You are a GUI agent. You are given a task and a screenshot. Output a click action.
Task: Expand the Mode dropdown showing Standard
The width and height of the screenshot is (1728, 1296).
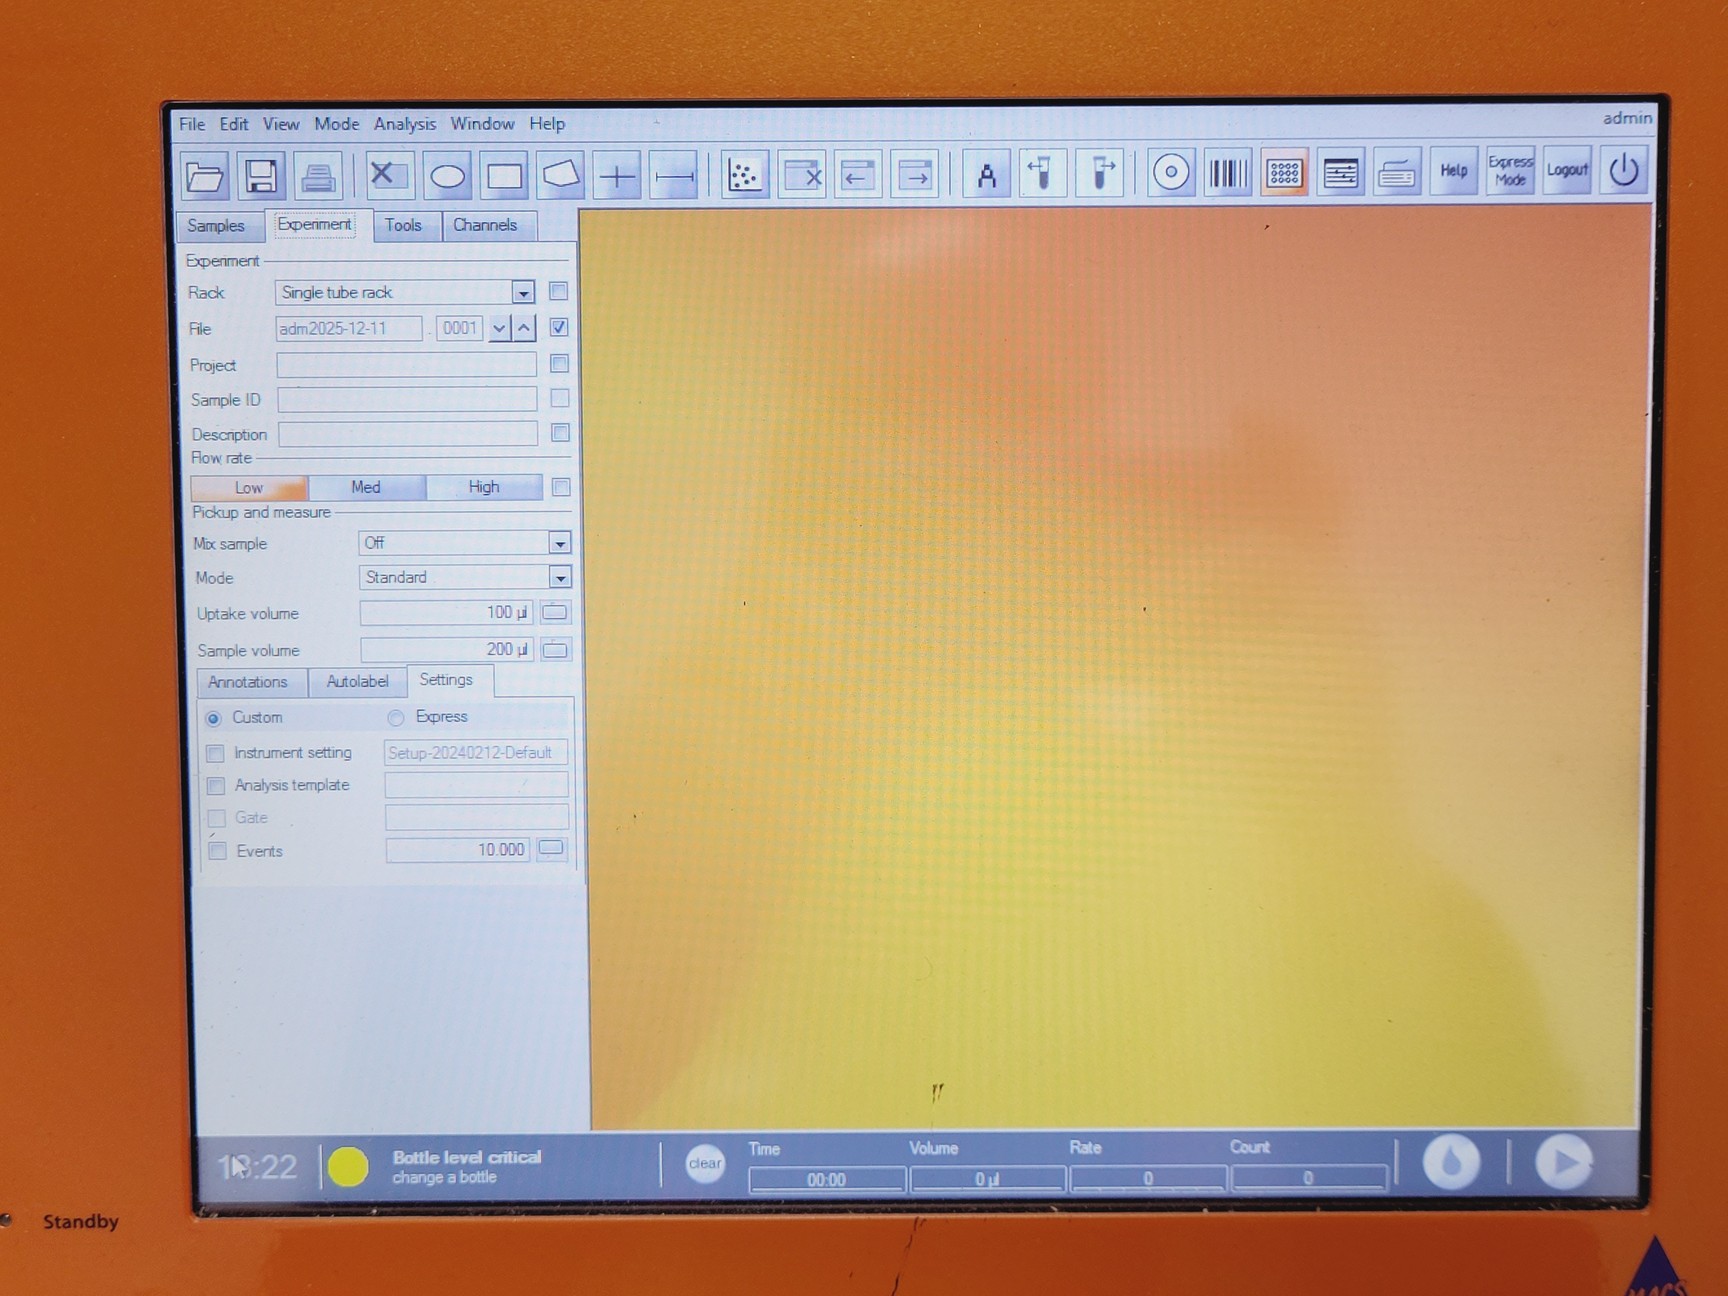click(560, 577)
